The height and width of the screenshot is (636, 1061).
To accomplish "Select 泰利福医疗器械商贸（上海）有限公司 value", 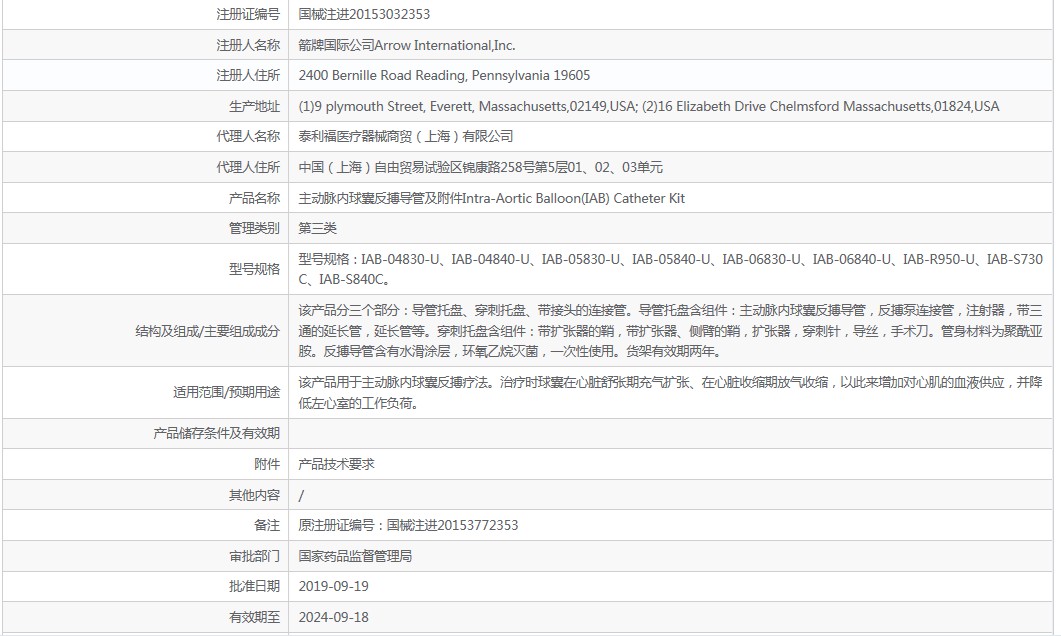I will point(405,137).
